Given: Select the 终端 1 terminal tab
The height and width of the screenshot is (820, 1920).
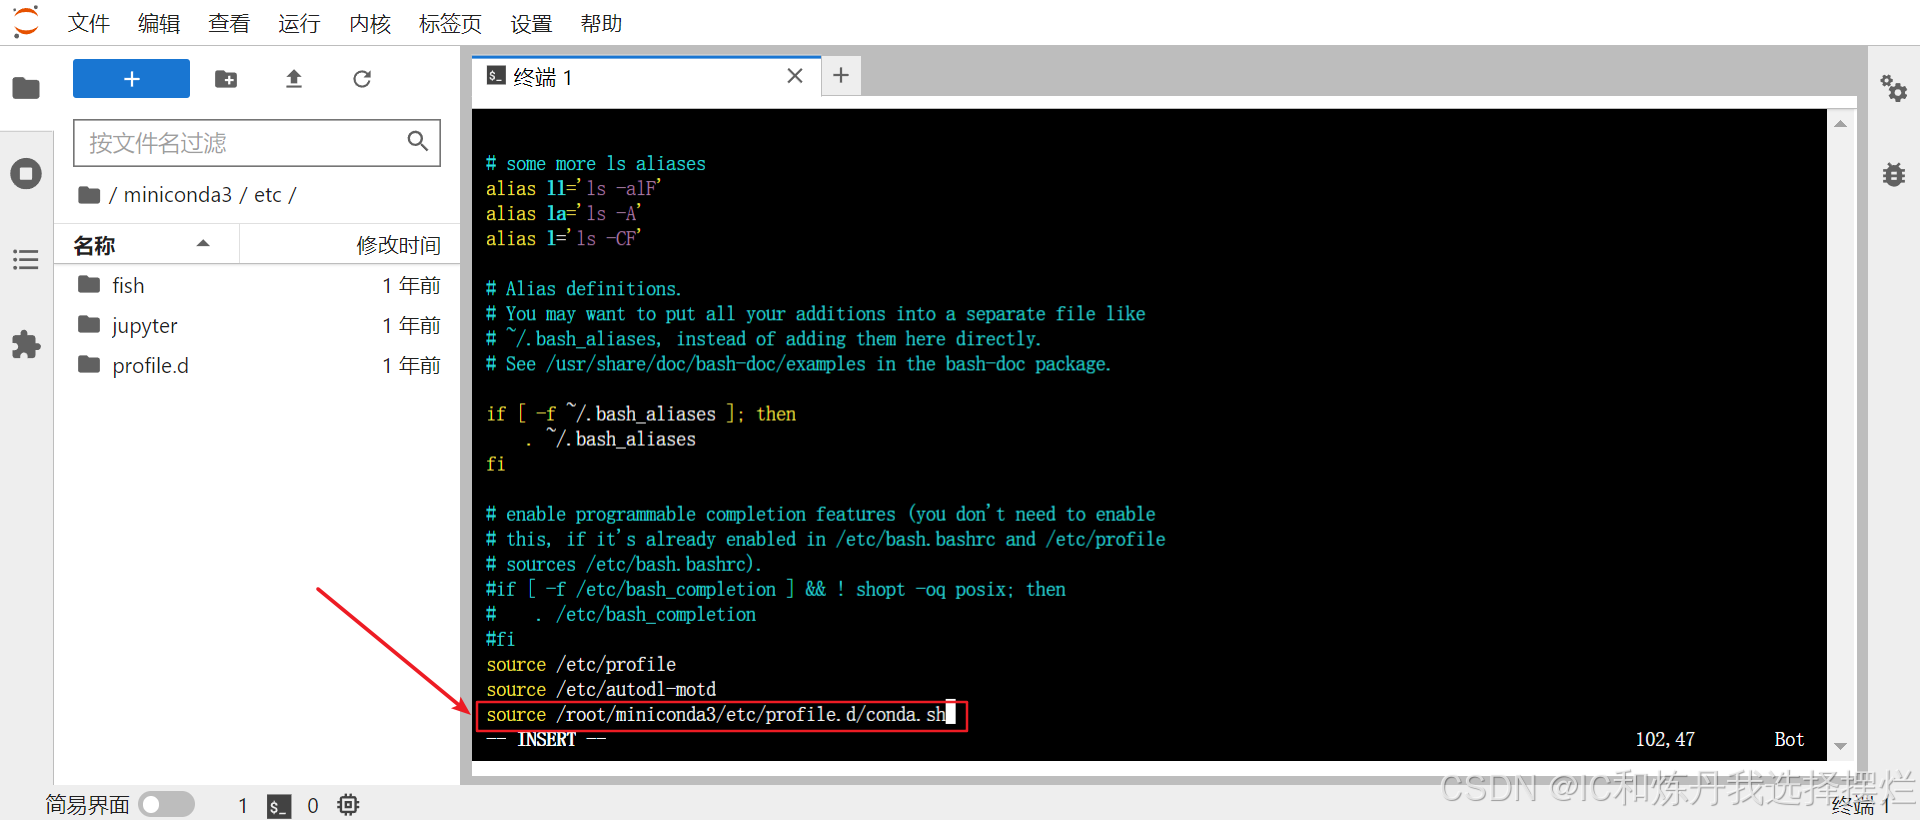Looking at the screenshot, I should coord(646,76).
